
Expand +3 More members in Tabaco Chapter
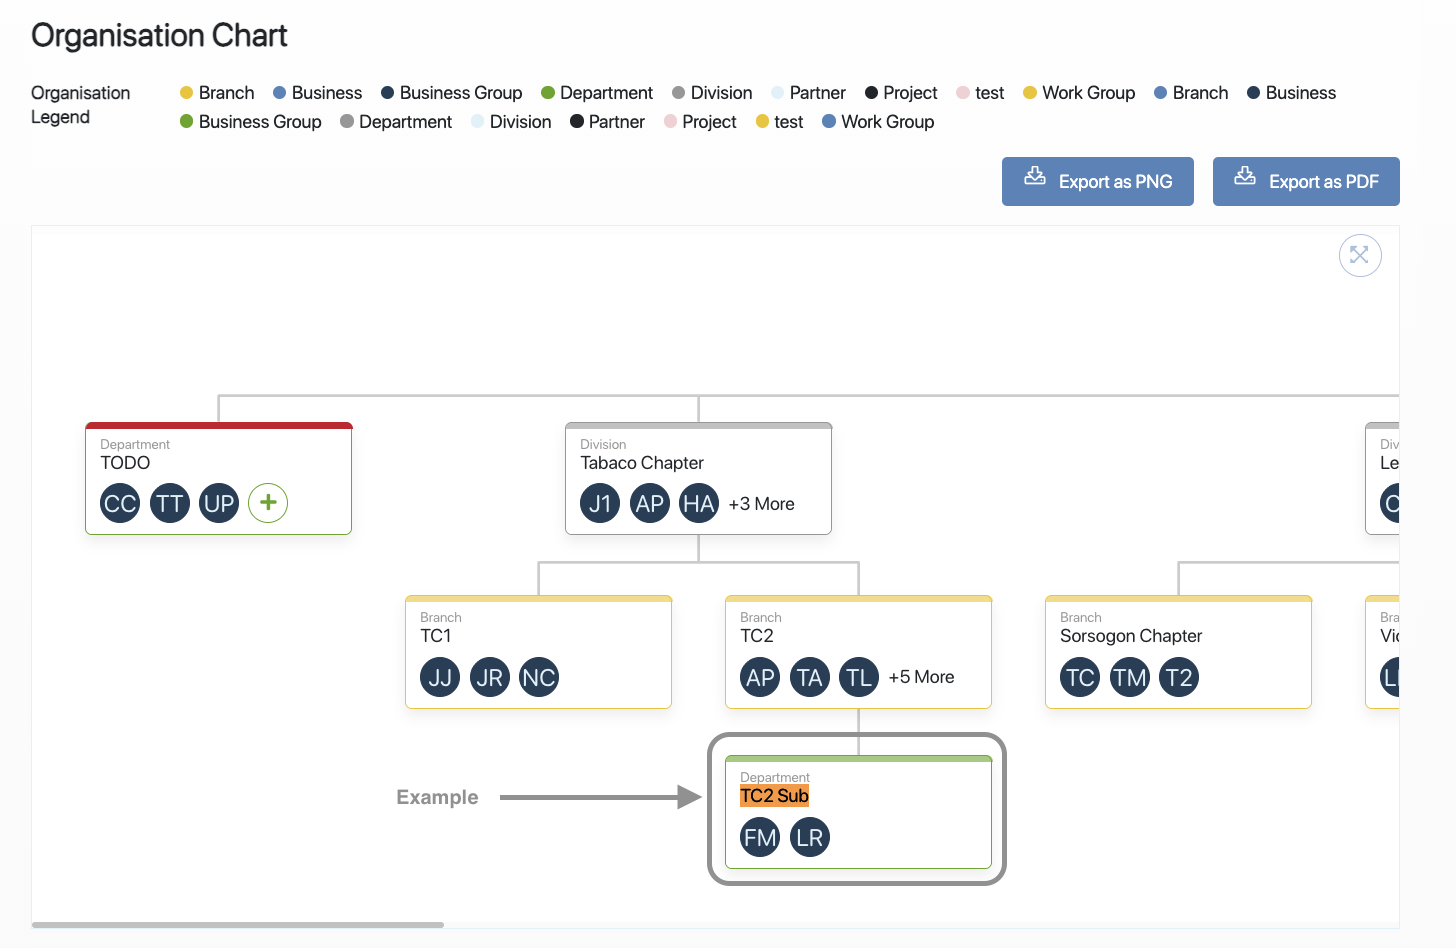pos(761,504)
